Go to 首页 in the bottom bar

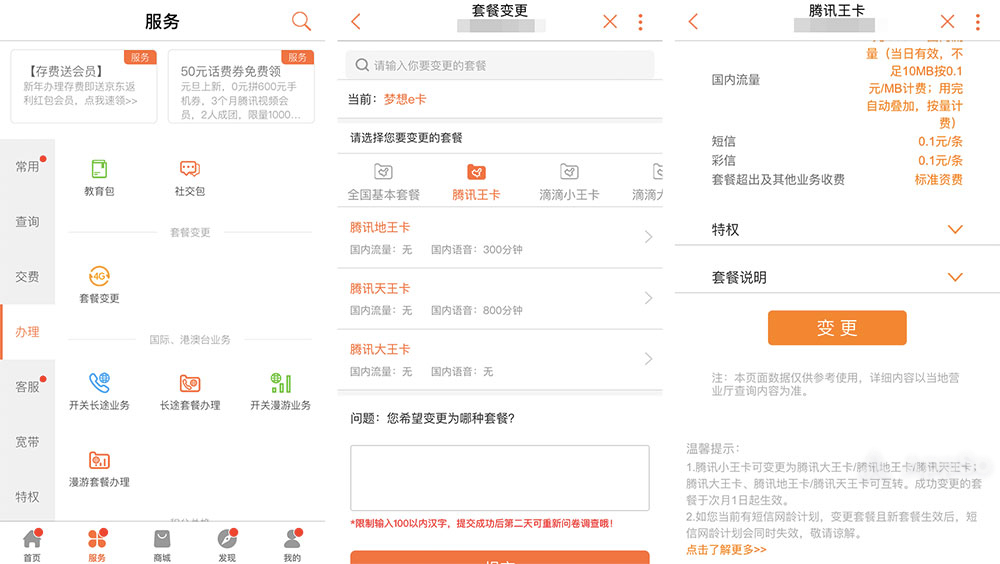(x=32, y=544)
